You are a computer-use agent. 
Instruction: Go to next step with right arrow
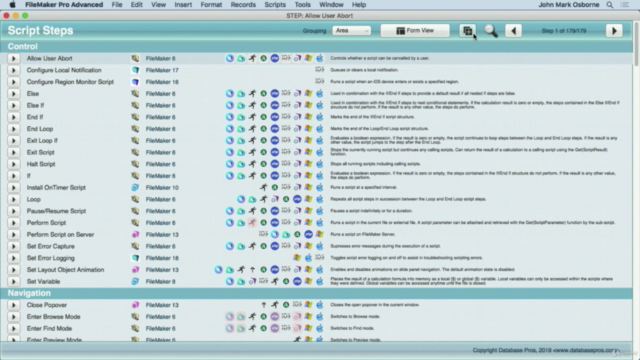tap(614, 31)
